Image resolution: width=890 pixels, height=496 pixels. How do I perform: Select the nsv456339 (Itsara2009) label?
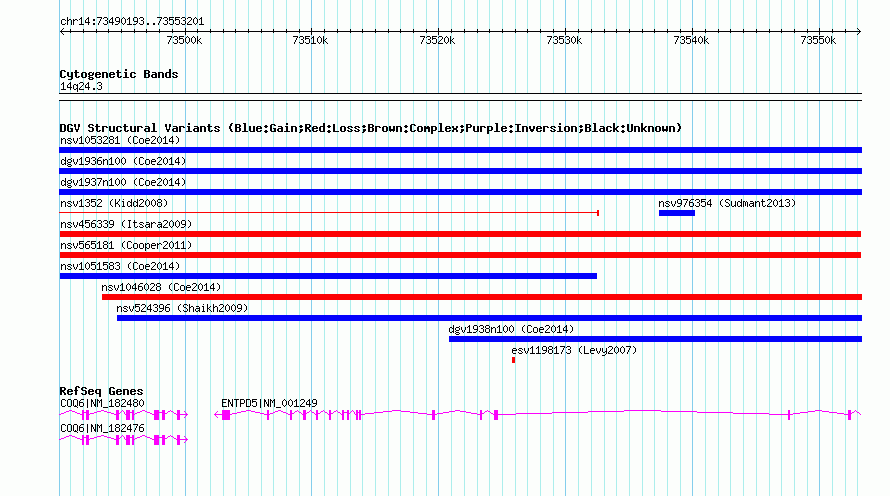coord(126,224)
